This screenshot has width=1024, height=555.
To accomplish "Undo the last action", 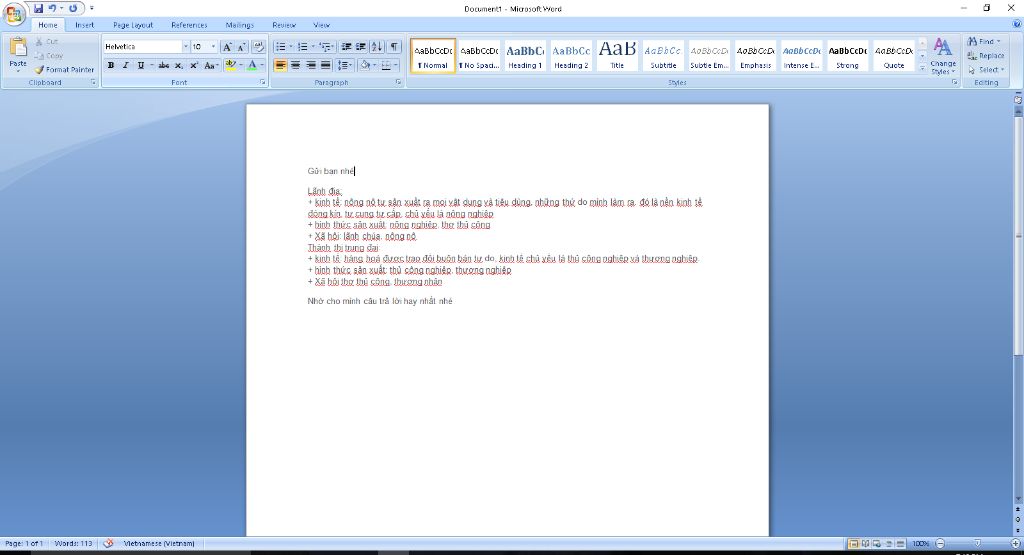I will tap(52, 8).
